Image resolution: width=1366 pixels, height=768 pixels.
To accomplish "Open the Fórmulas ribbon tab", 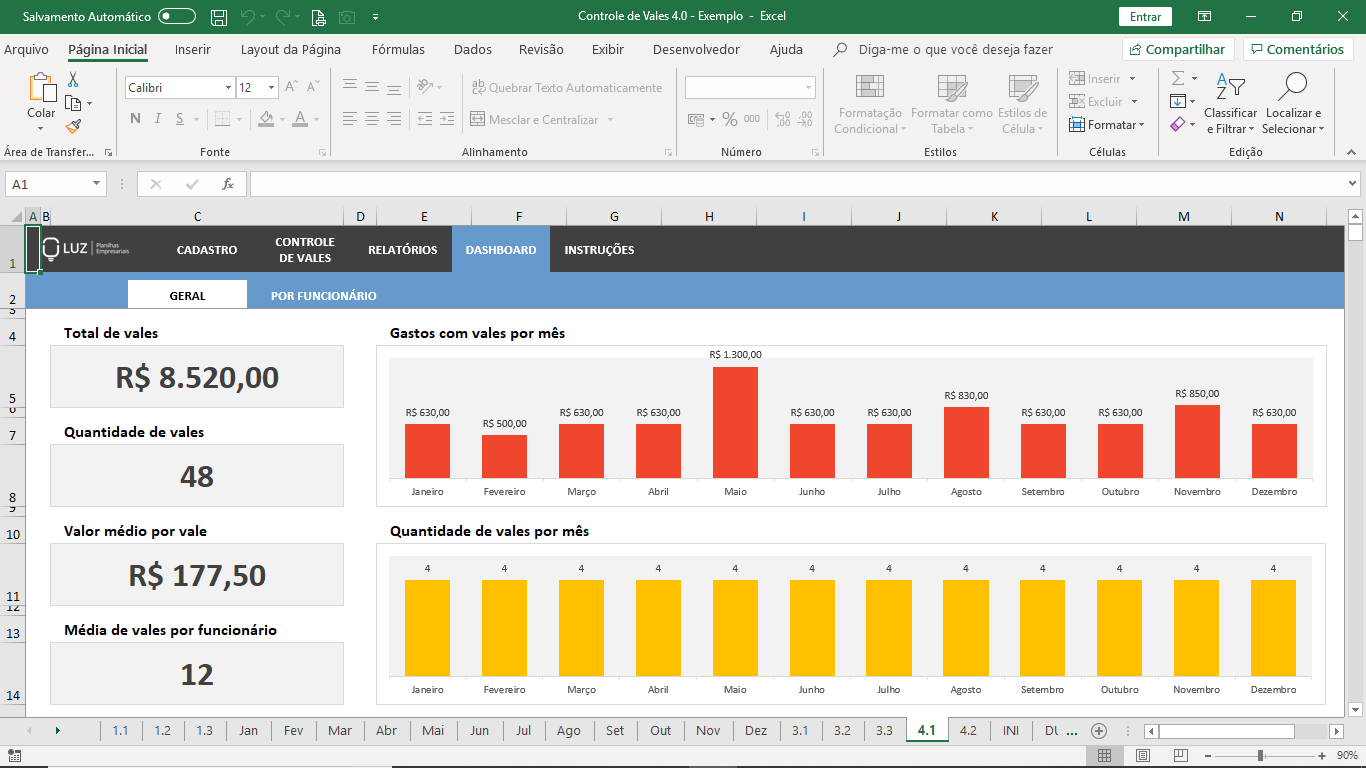I will pyautogui.click(x=398, y=49).
